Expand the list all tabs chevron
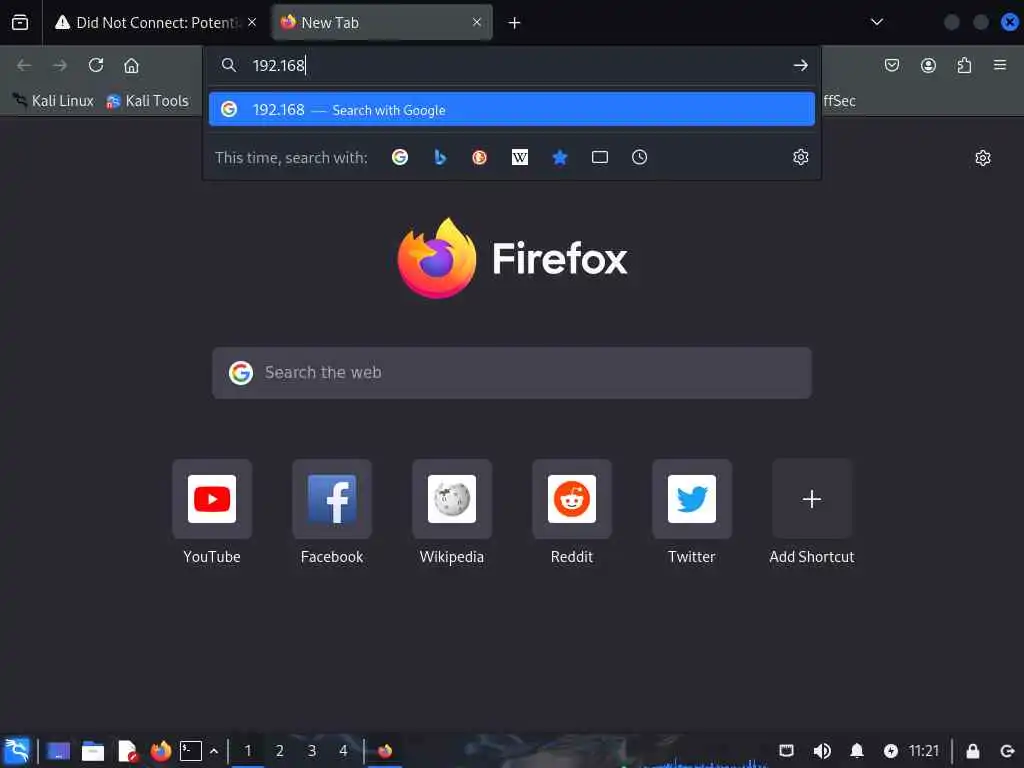Viewport: 1024px width, 768px height. tap(877, 23)
